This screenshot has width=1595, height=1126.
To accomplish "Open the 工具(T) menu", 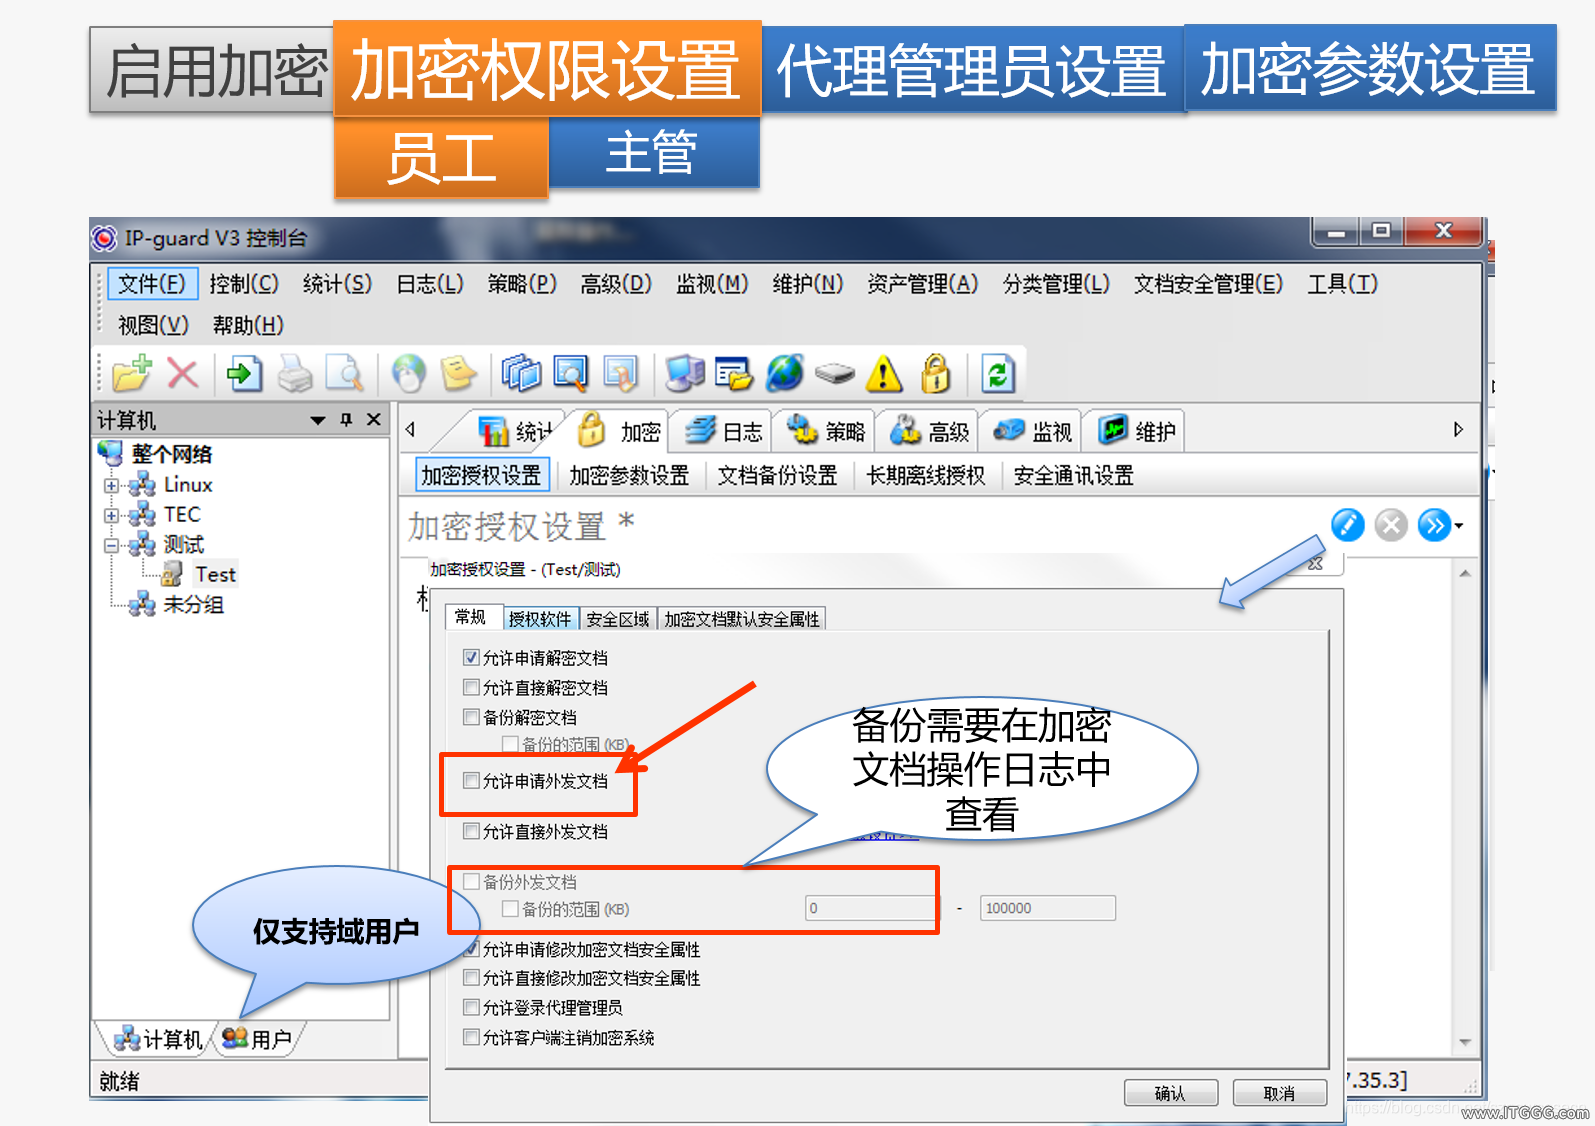I will click(x=1342, y=284).
